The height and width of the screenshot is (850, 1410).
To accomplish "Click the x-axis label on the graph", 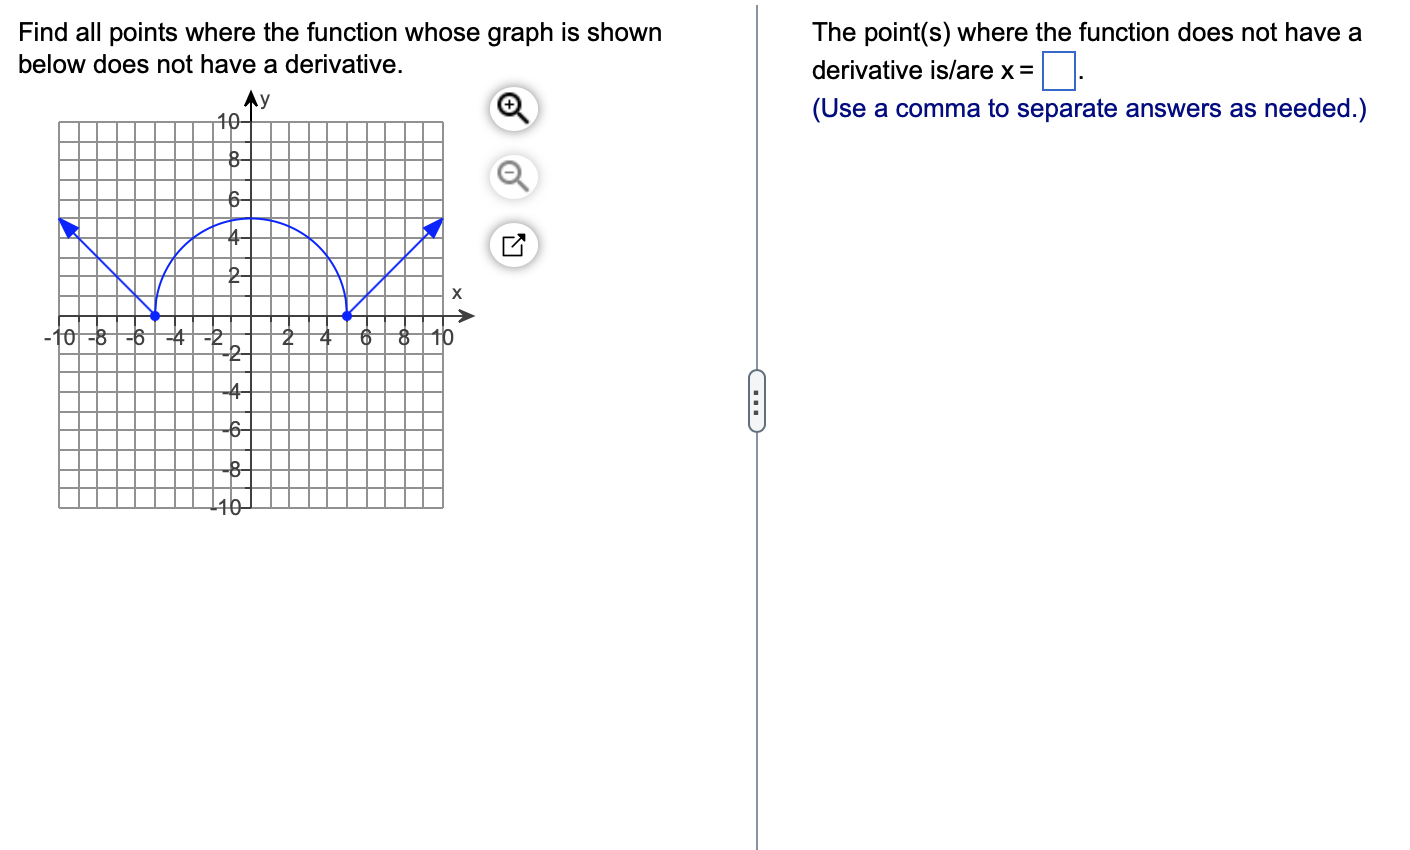I will coord(456,294).
